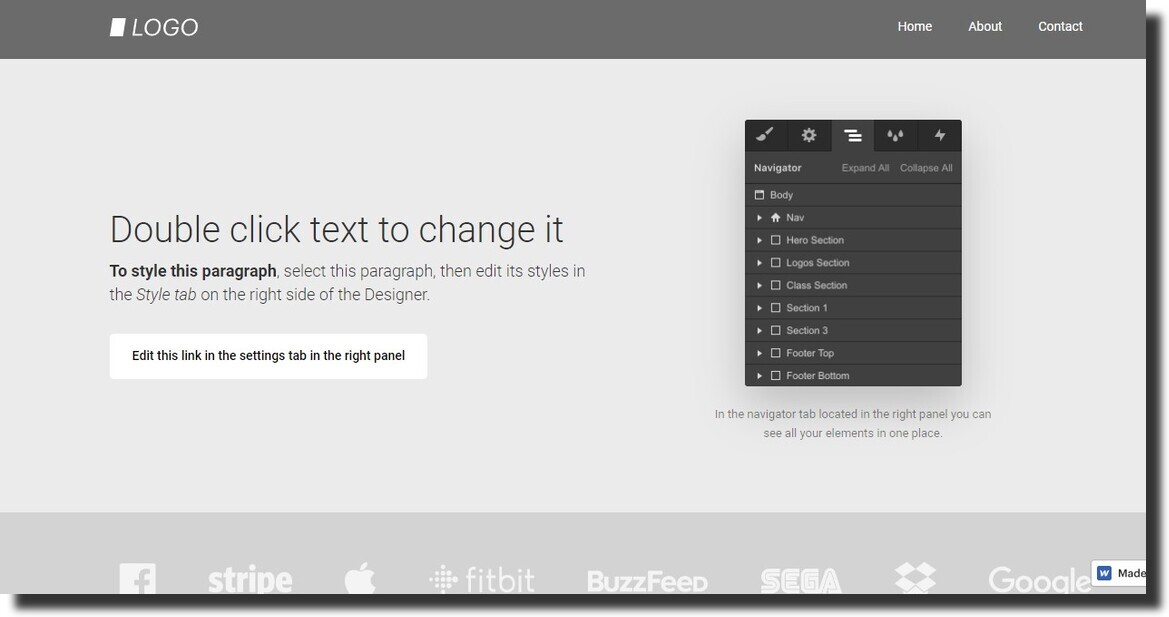Go to the Home menu item
The width and height of the screenshot is (1169, 617).
[915, 26]
